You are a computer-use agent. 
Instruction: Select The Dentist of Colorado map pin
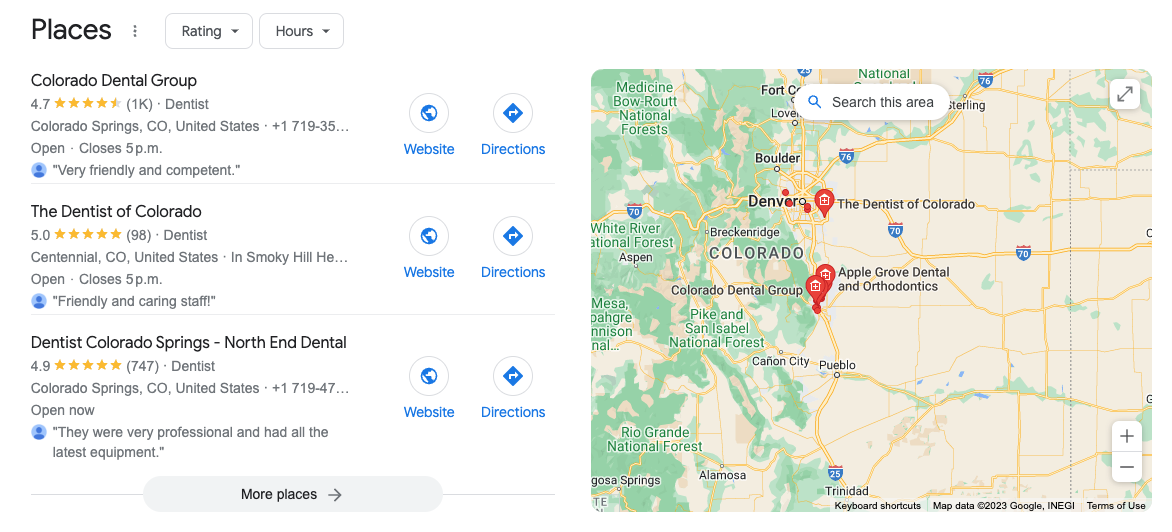coord(824,202)
